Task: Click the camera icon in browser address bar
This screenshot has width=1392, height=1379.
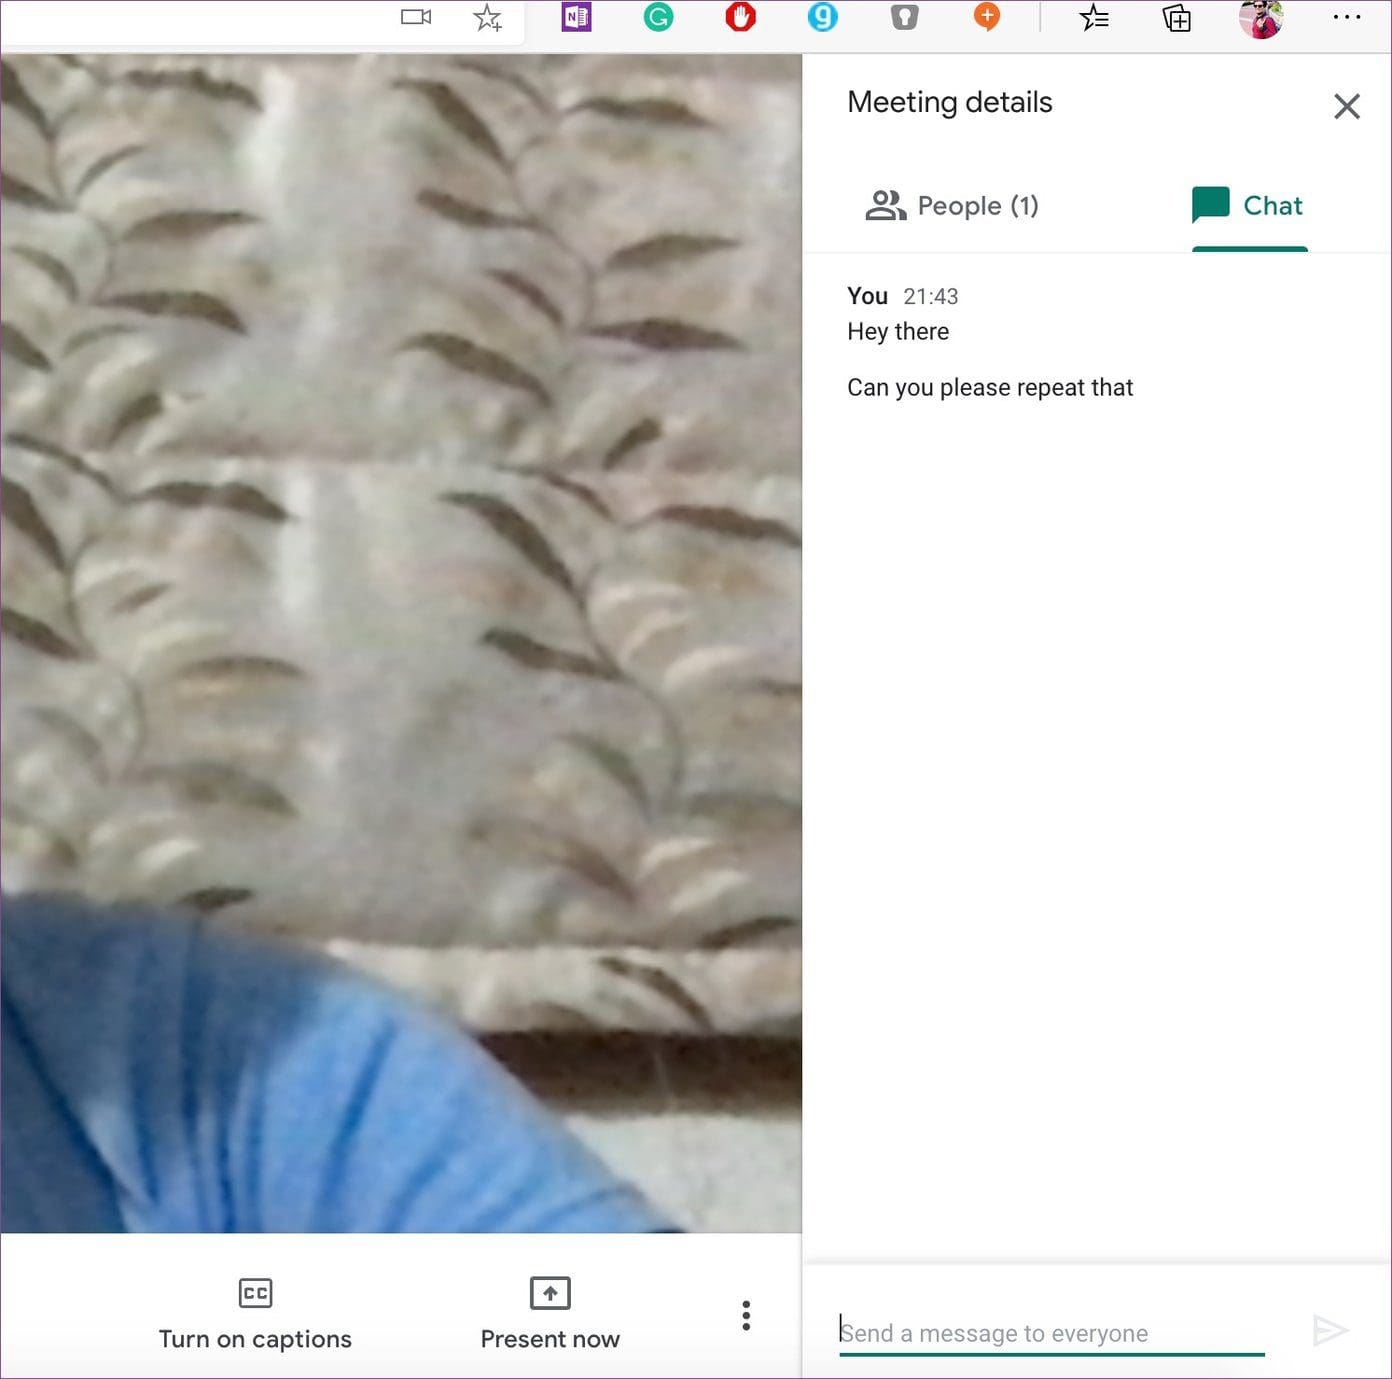Action: (x=416, y=17)
